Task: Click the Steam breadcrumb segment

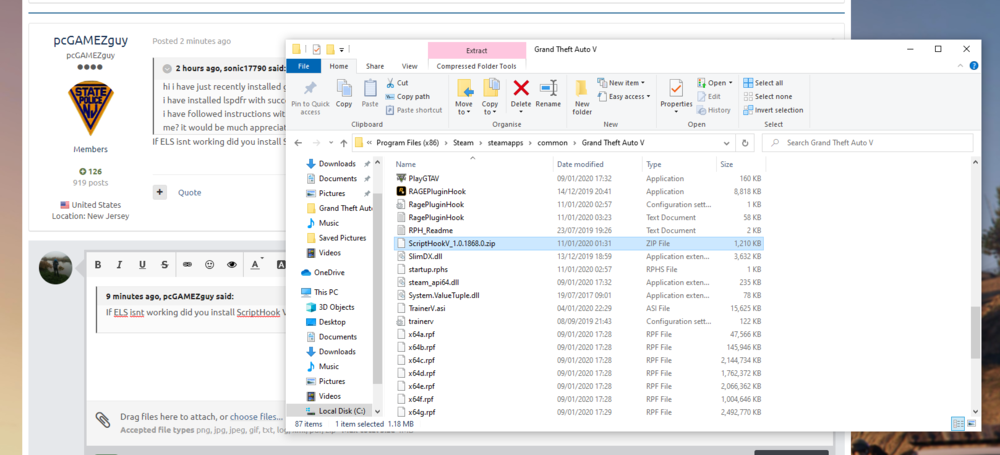Action: point(463,142)
